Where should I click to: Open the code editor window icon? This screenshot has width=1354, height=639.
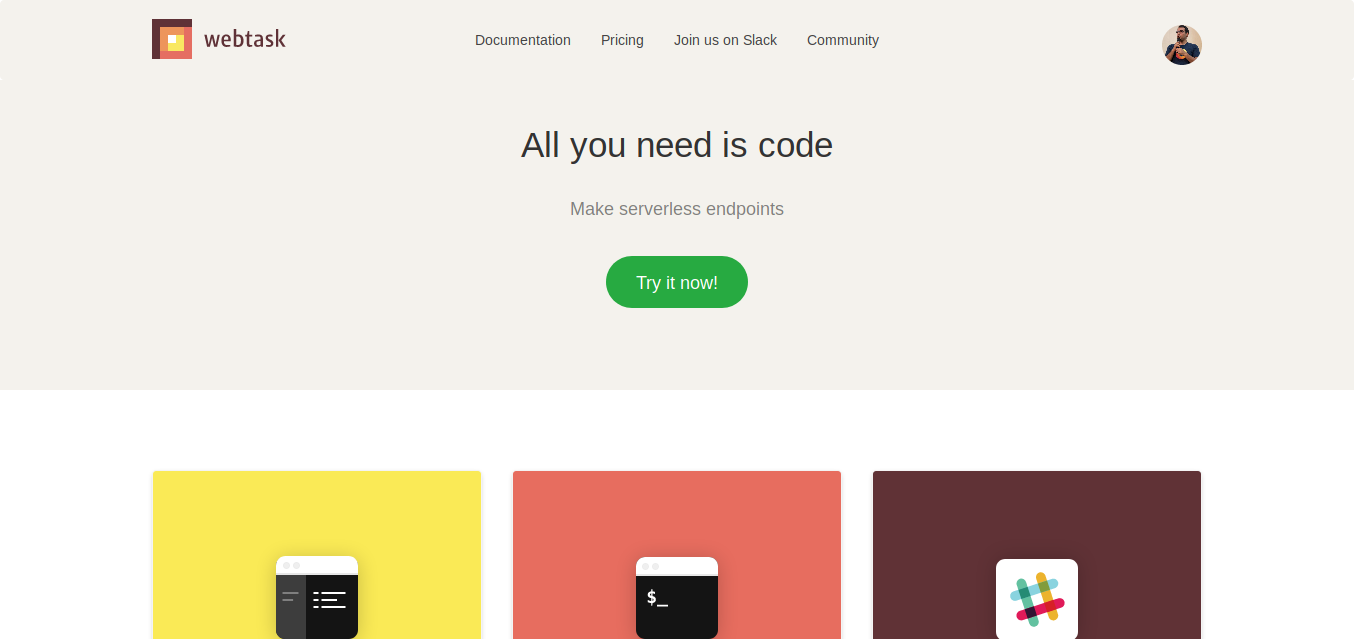click(x=317, y=597)
